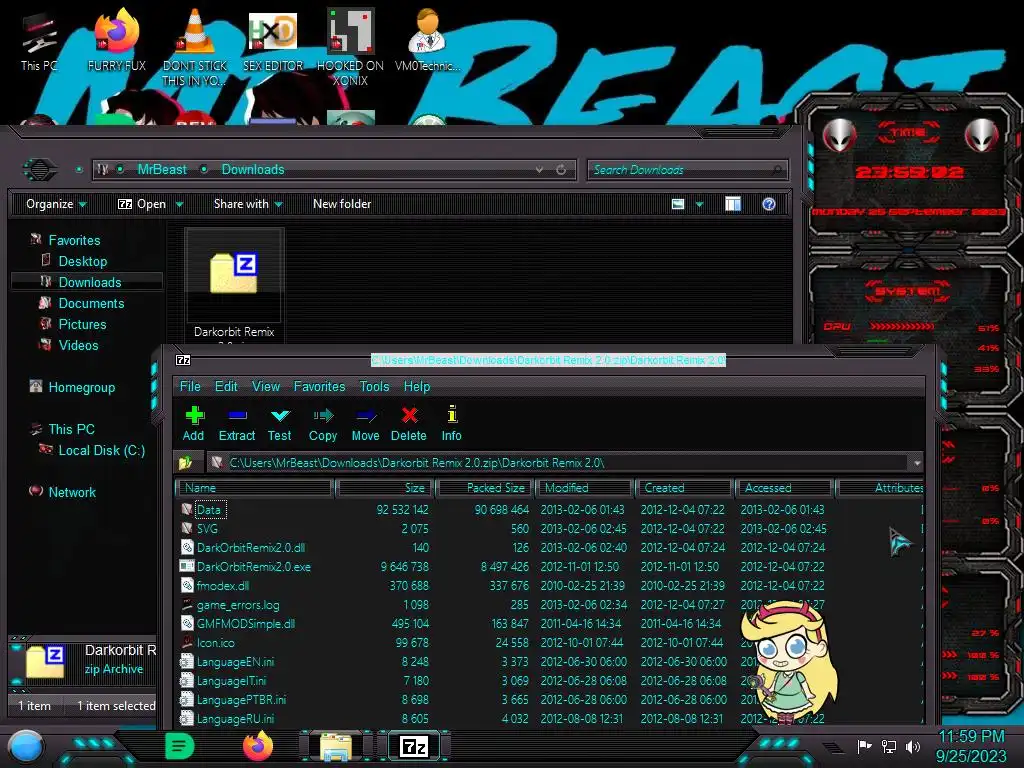
Task: Expand the 7-Zip address path dropdown
Action: (x=917, y=462)
